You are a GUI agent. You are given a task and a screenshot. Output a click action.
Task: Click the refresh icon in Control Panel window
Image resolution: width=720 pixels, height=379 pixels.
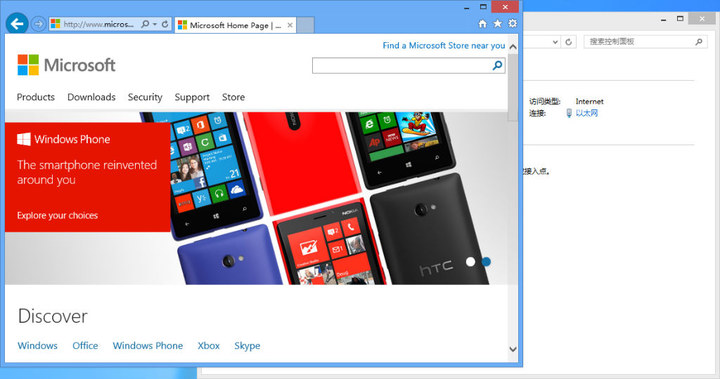pyautogui.click(x=568, y=42)
